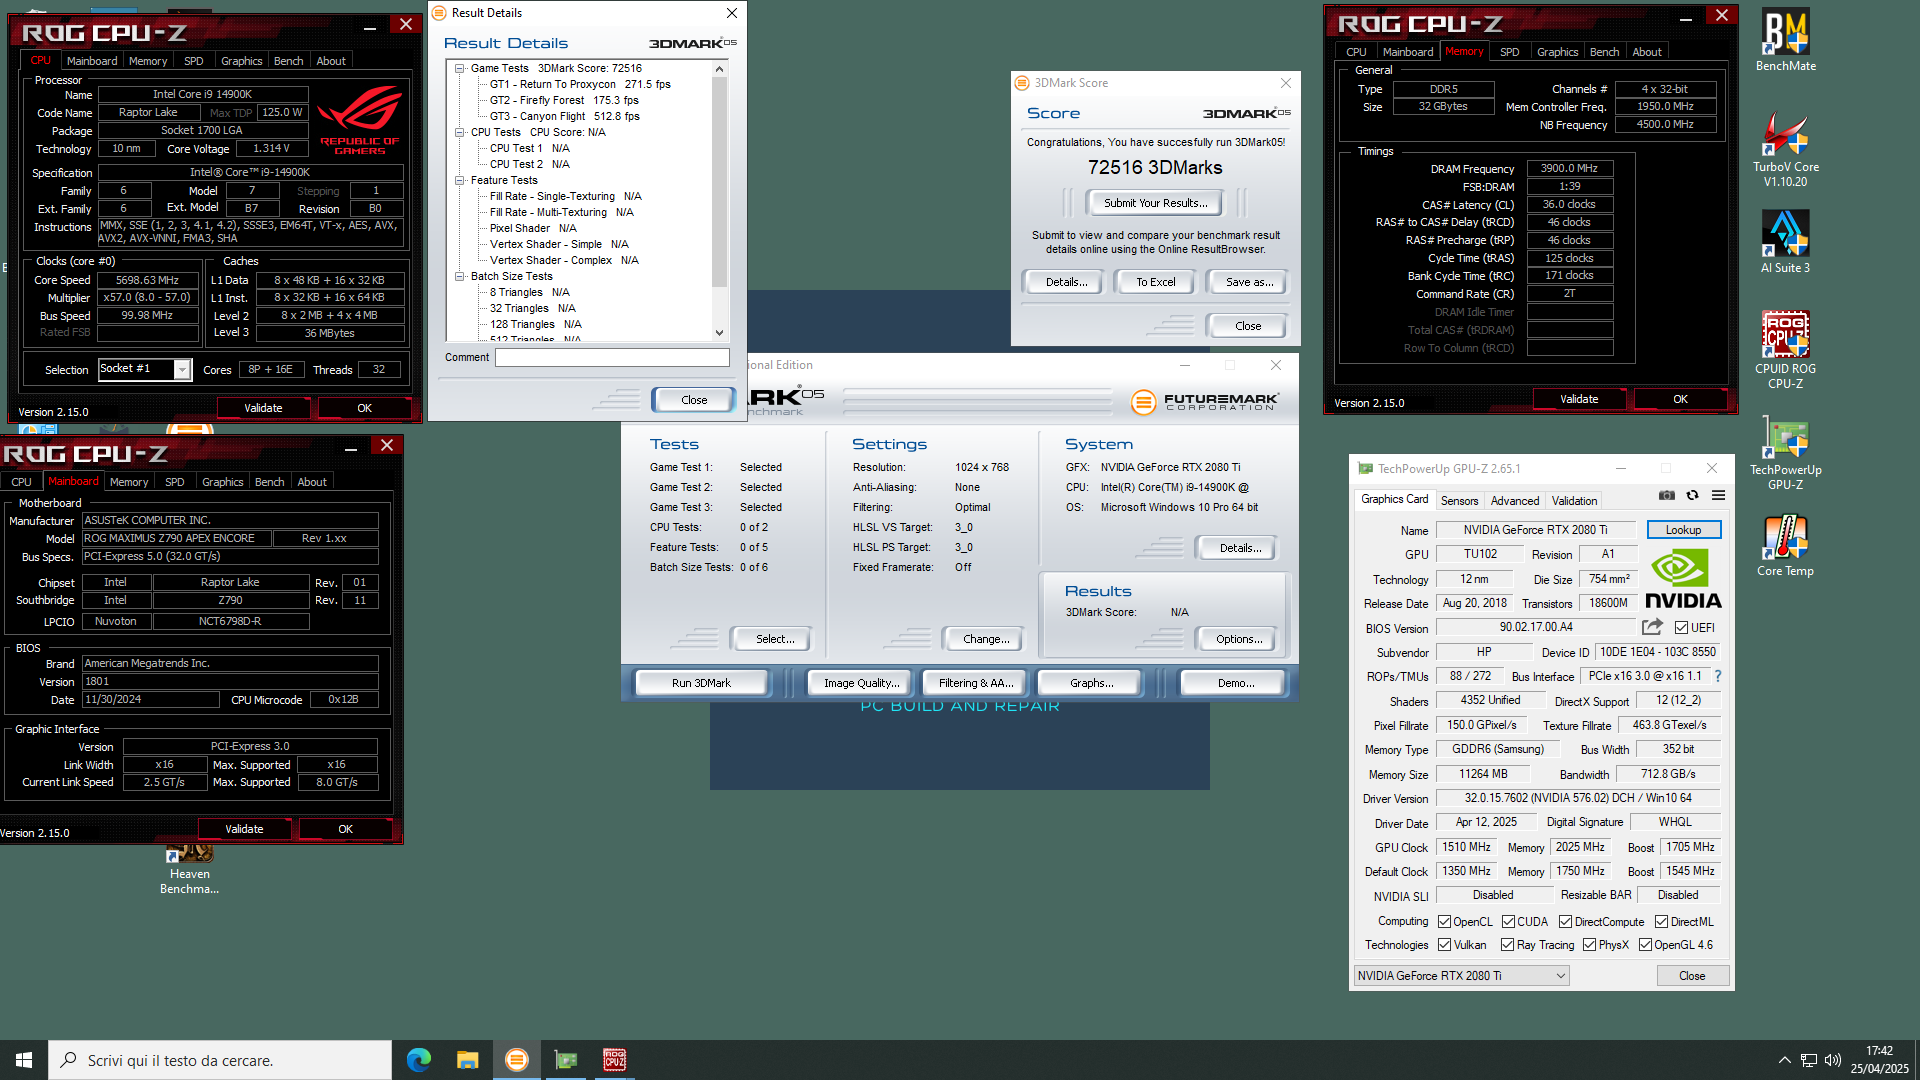The width and height of the screenshot is (1920, 1080).
Task: Click Lookup button in GPU-Z
Action: pyautogui.click(x=1683, y=530)
